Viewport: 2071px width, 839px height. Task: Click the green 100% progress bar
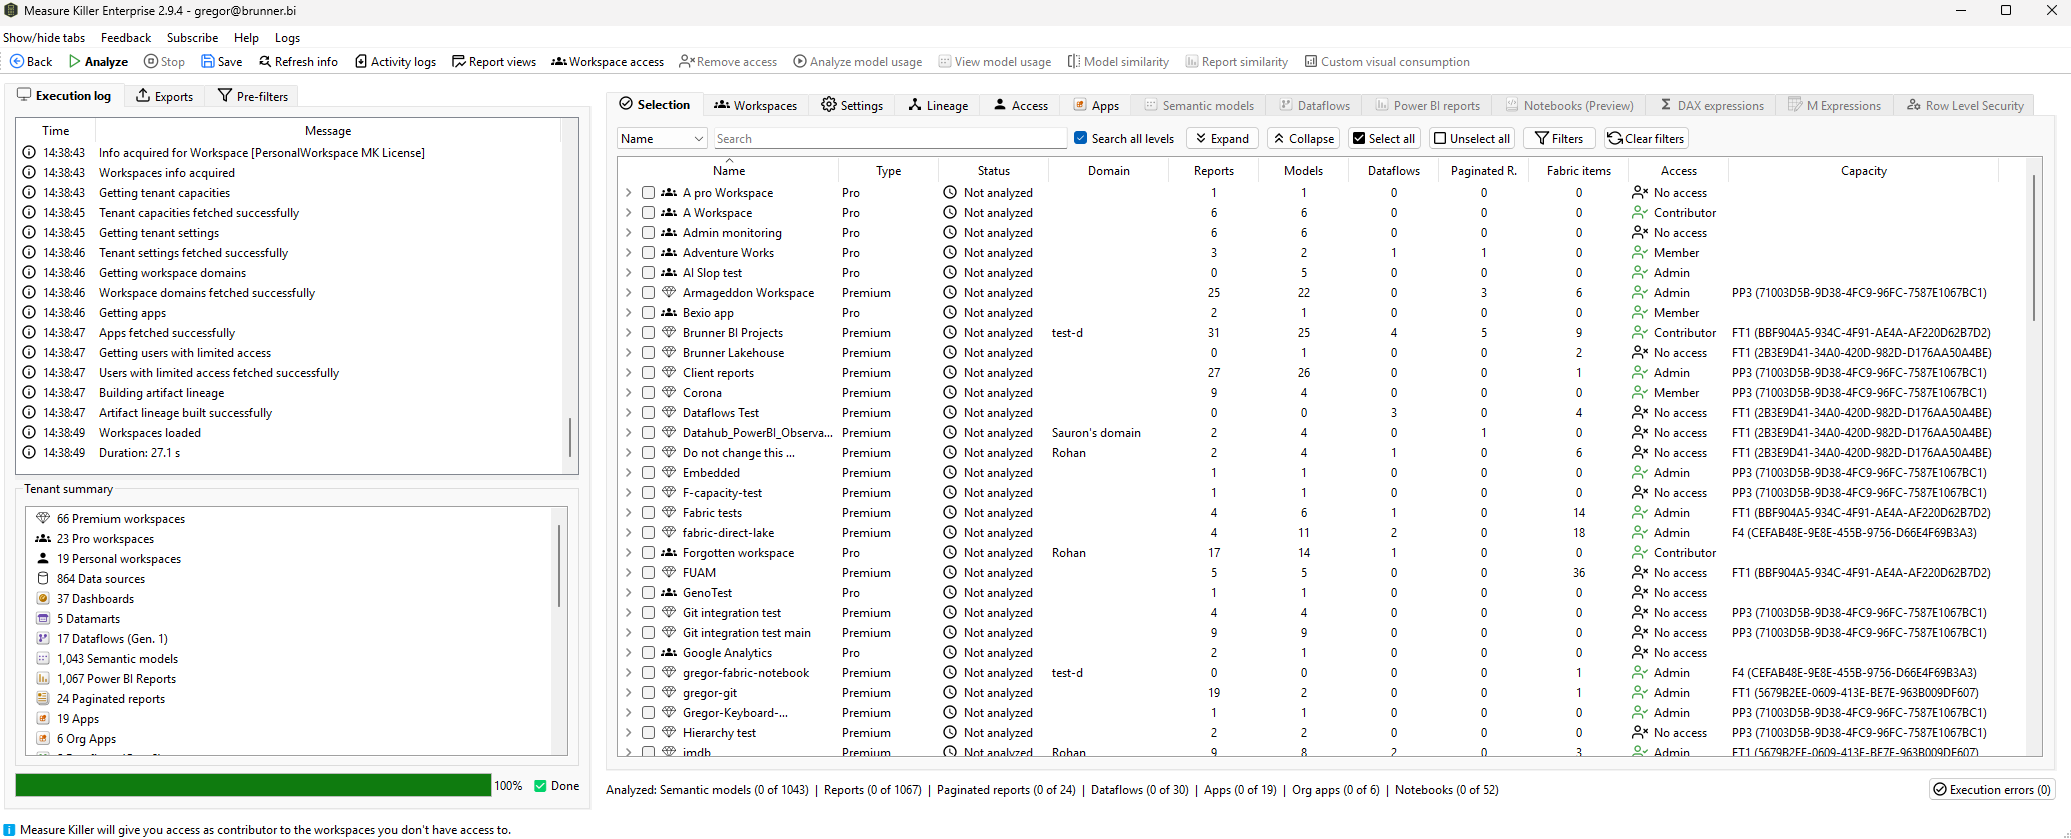253,786
